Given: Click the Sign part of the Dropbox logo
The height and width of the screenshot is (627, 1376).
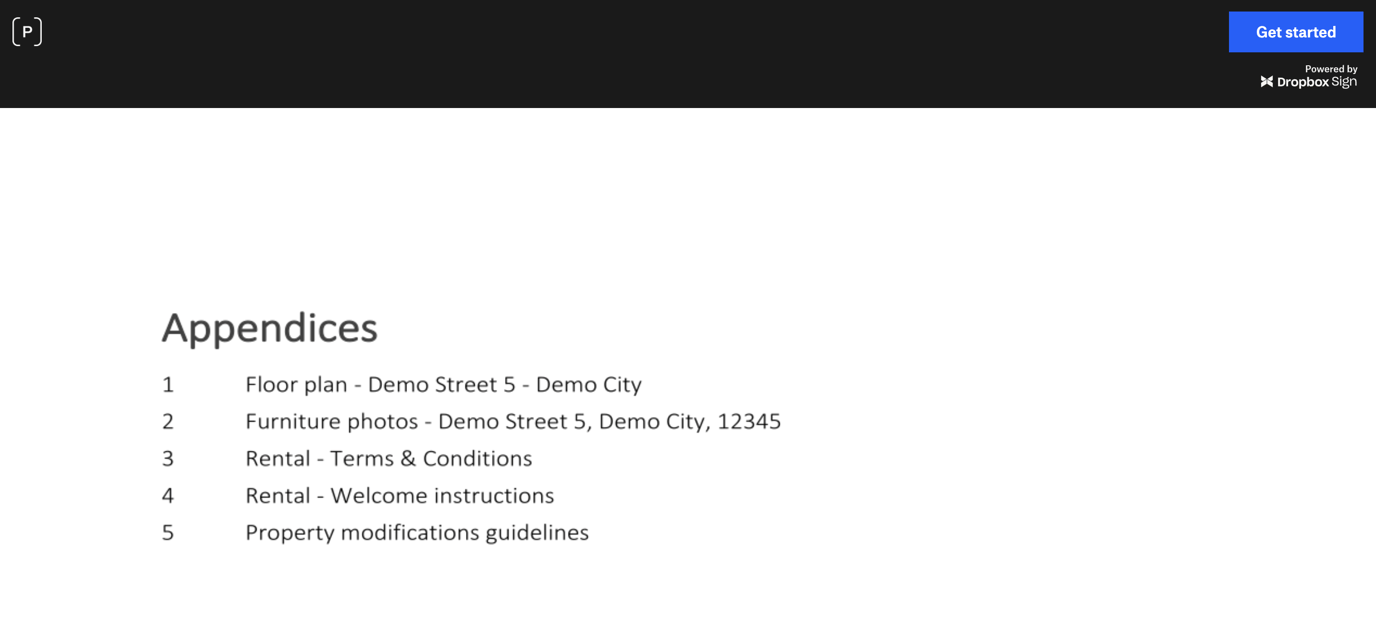Looking at the screenshot, I should 1345,82.
